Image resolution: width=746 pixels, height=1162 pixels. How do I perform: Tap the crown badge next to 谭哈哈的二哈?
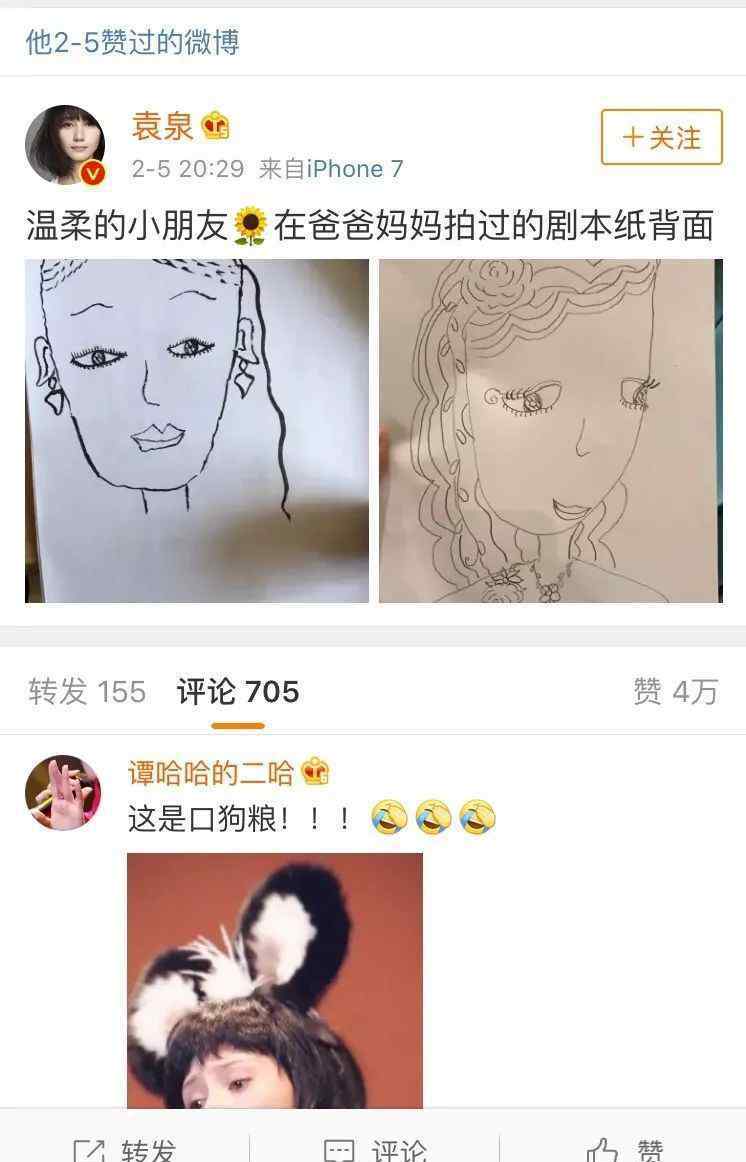[x=315, y=771]
